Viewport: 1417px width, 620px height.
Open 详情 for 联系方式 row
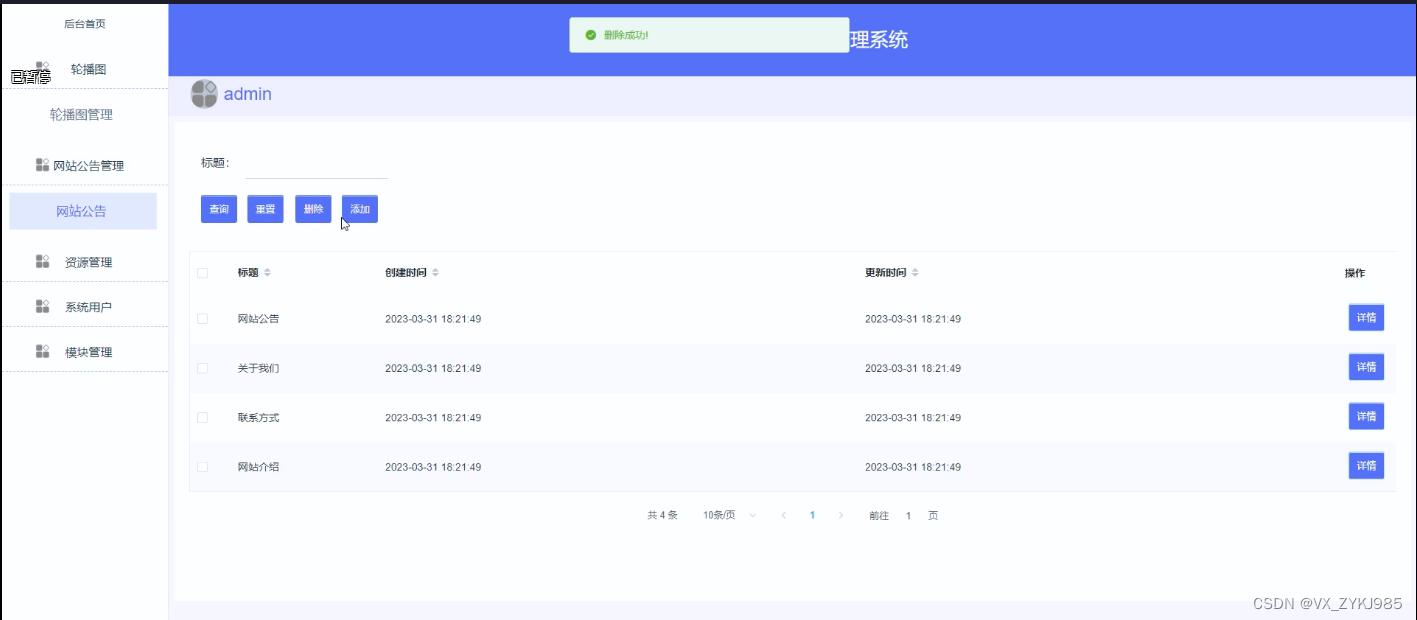click(1366, 416)
